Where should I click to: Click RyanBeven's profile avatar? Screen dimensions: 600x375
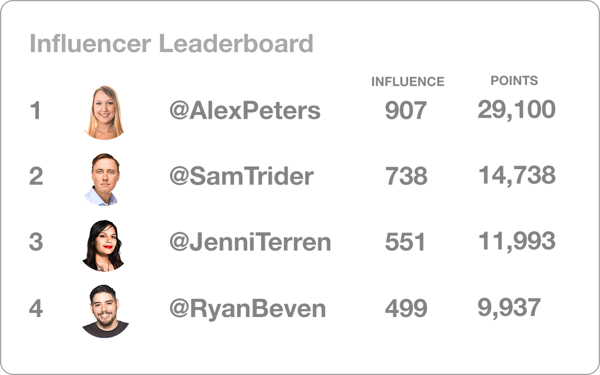coord(105,311)
